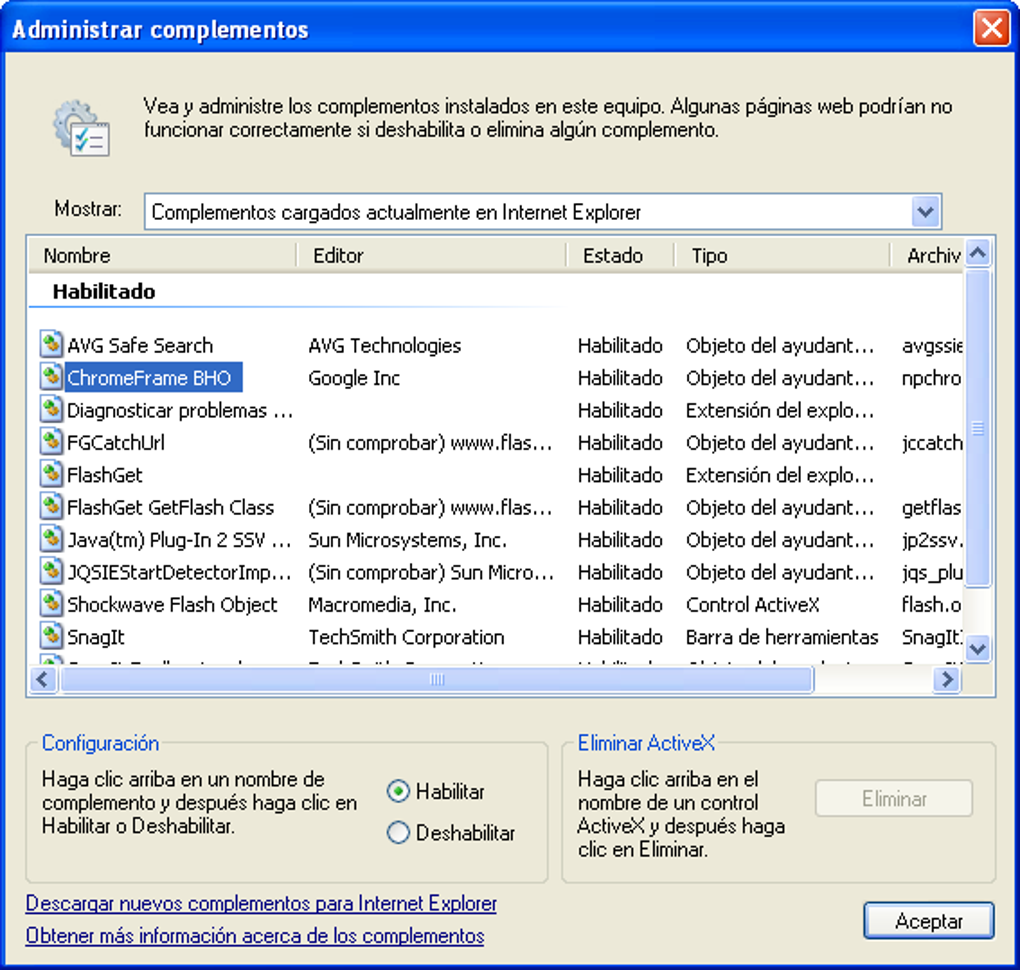Select the Diagnosticar problemas entry
Screen dimensions: 1020x970
[x=180, y=410]
